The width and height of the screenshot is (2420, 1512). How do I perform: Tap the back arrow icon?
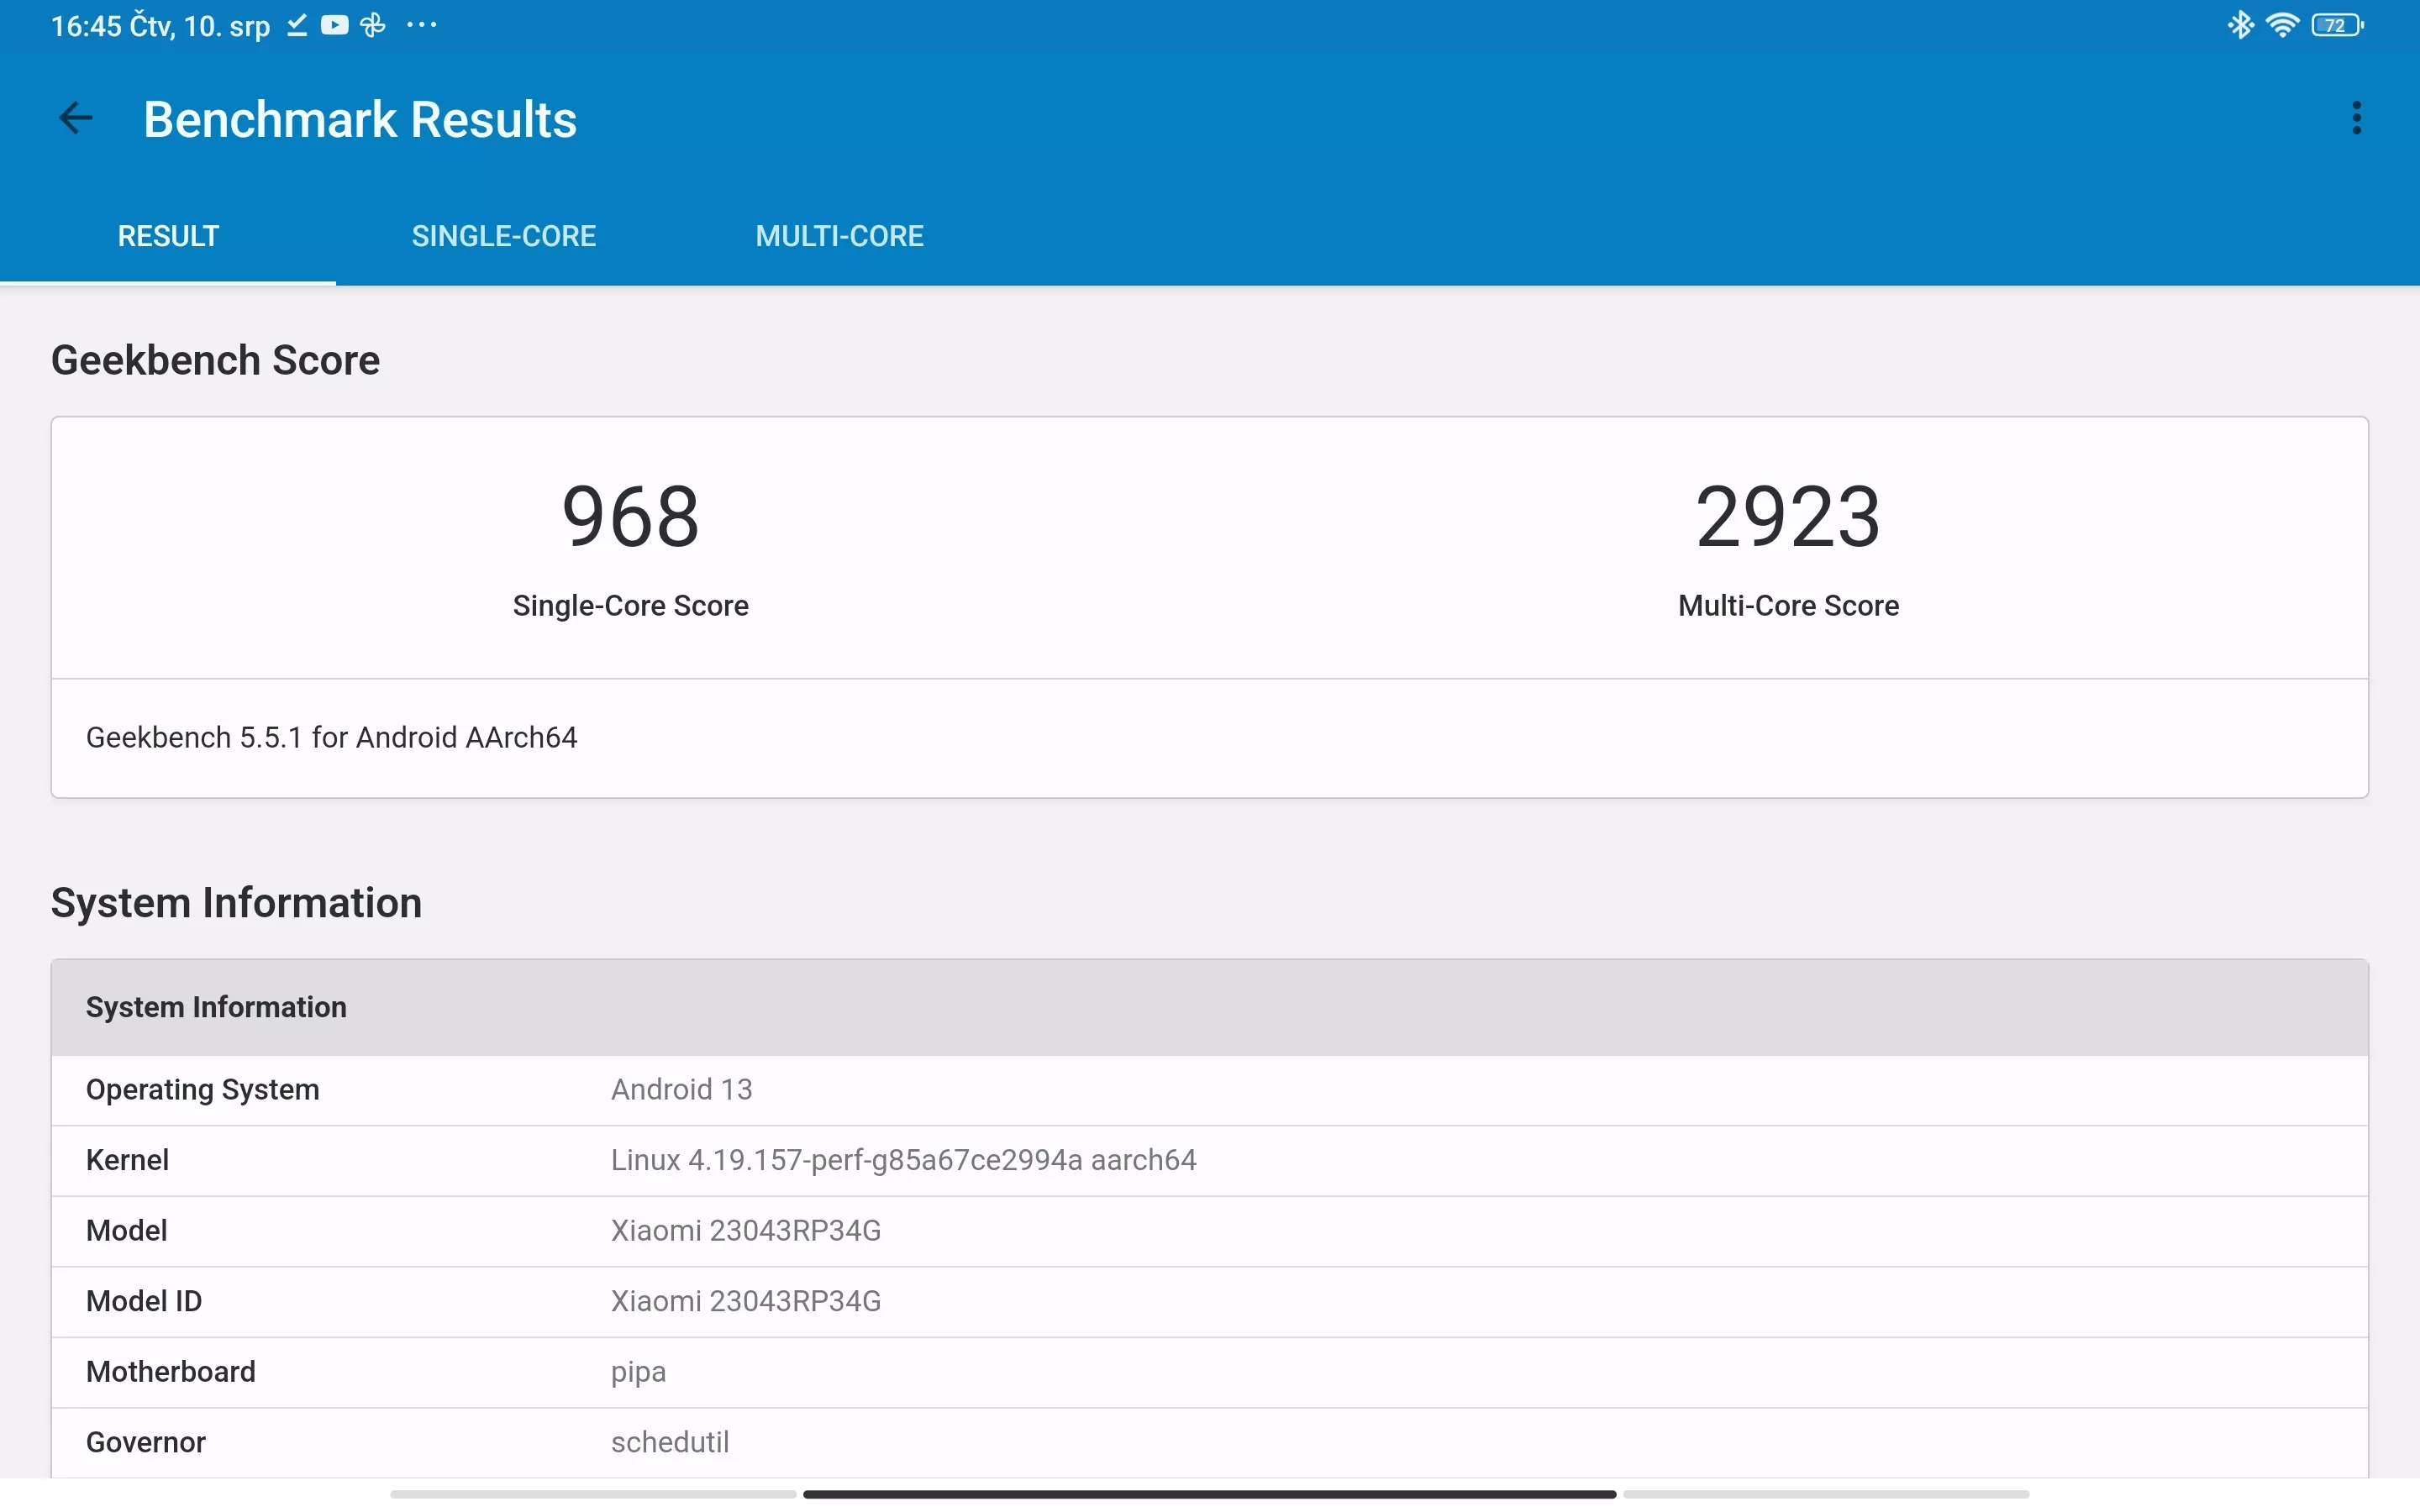pos(76,118)
